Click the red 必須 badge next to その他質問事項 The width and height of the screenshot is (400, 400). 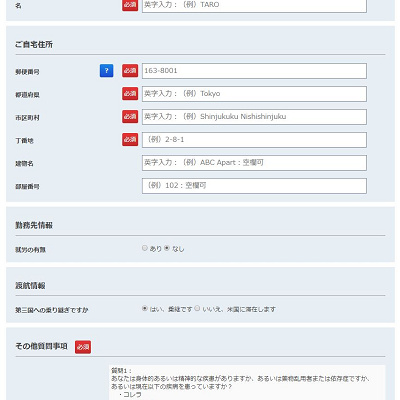(x=83, y=347)
